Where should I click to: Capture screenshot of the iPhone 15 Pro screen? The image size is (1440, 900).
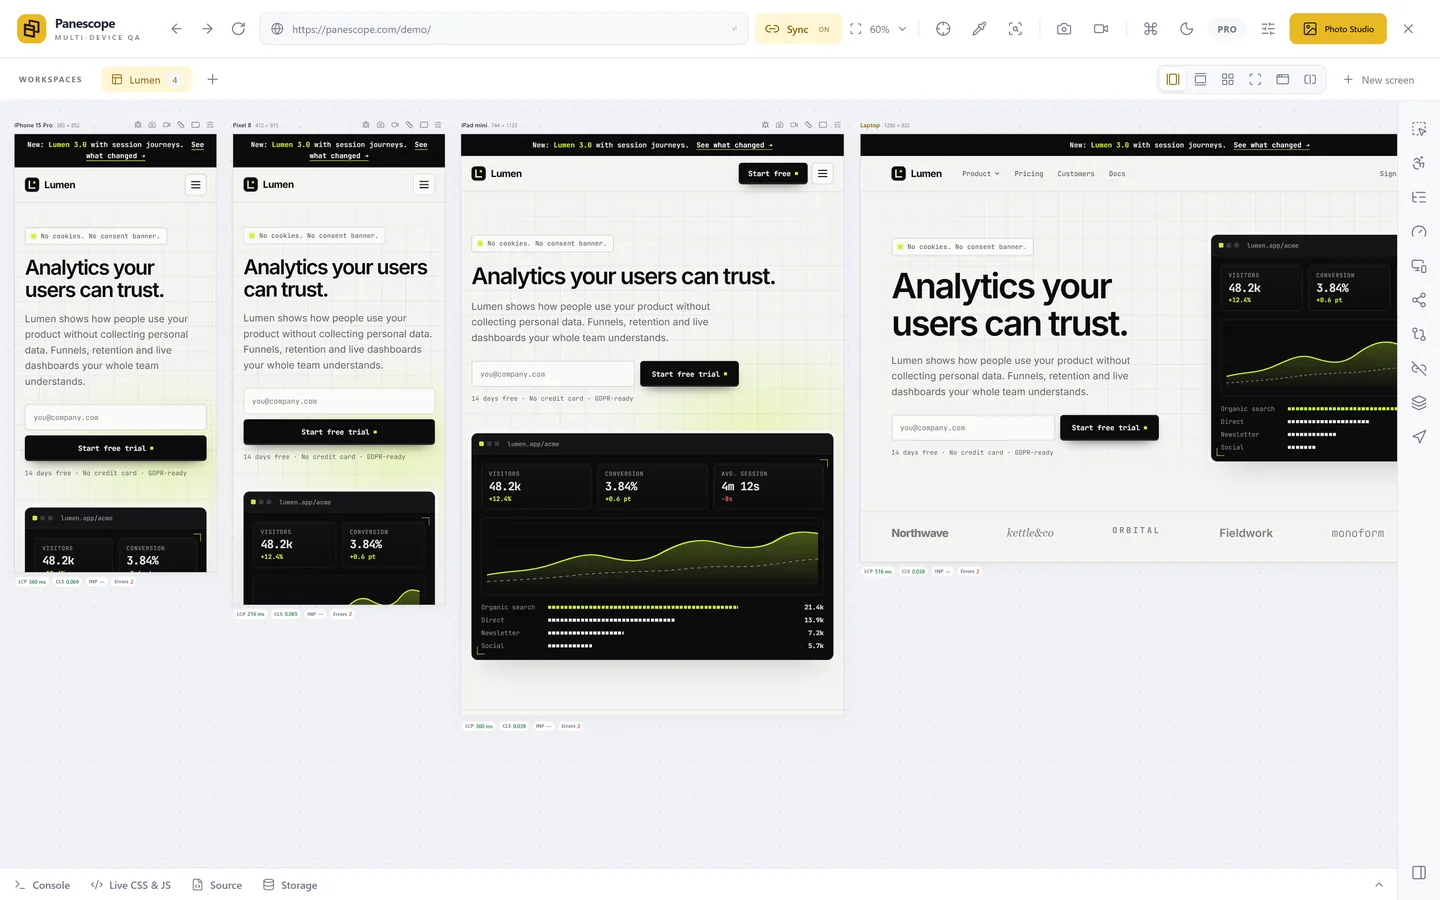click(x=152, y=125)
